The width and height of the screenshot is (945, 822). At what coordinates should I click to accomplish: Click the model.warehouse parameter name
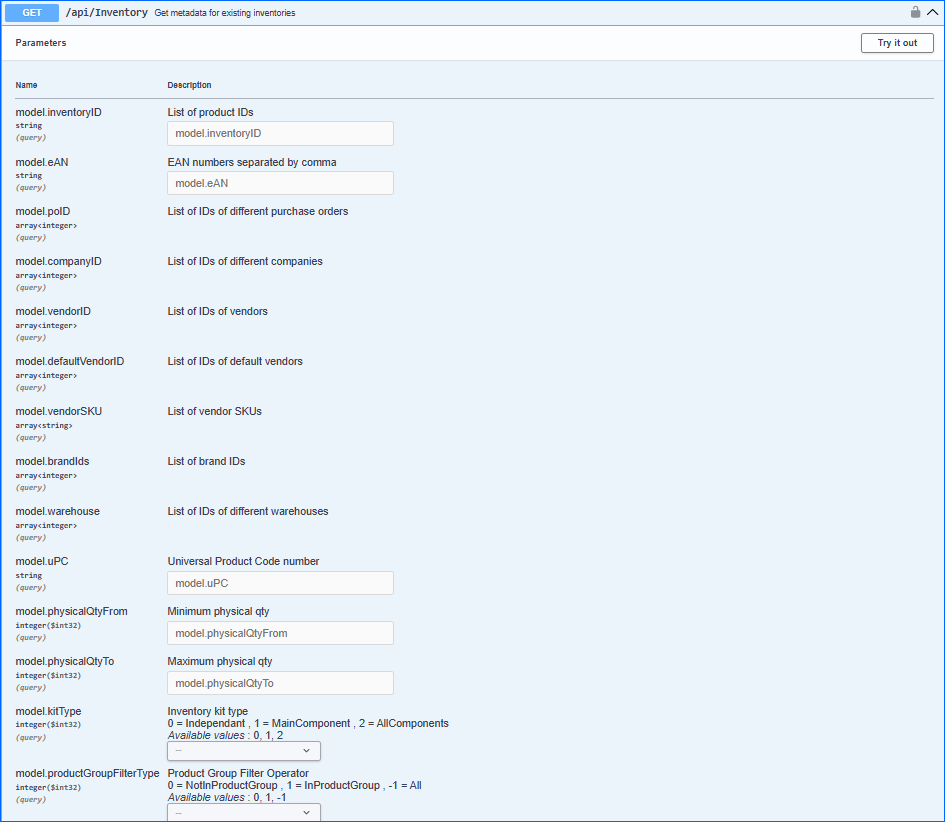pos(57,511)
